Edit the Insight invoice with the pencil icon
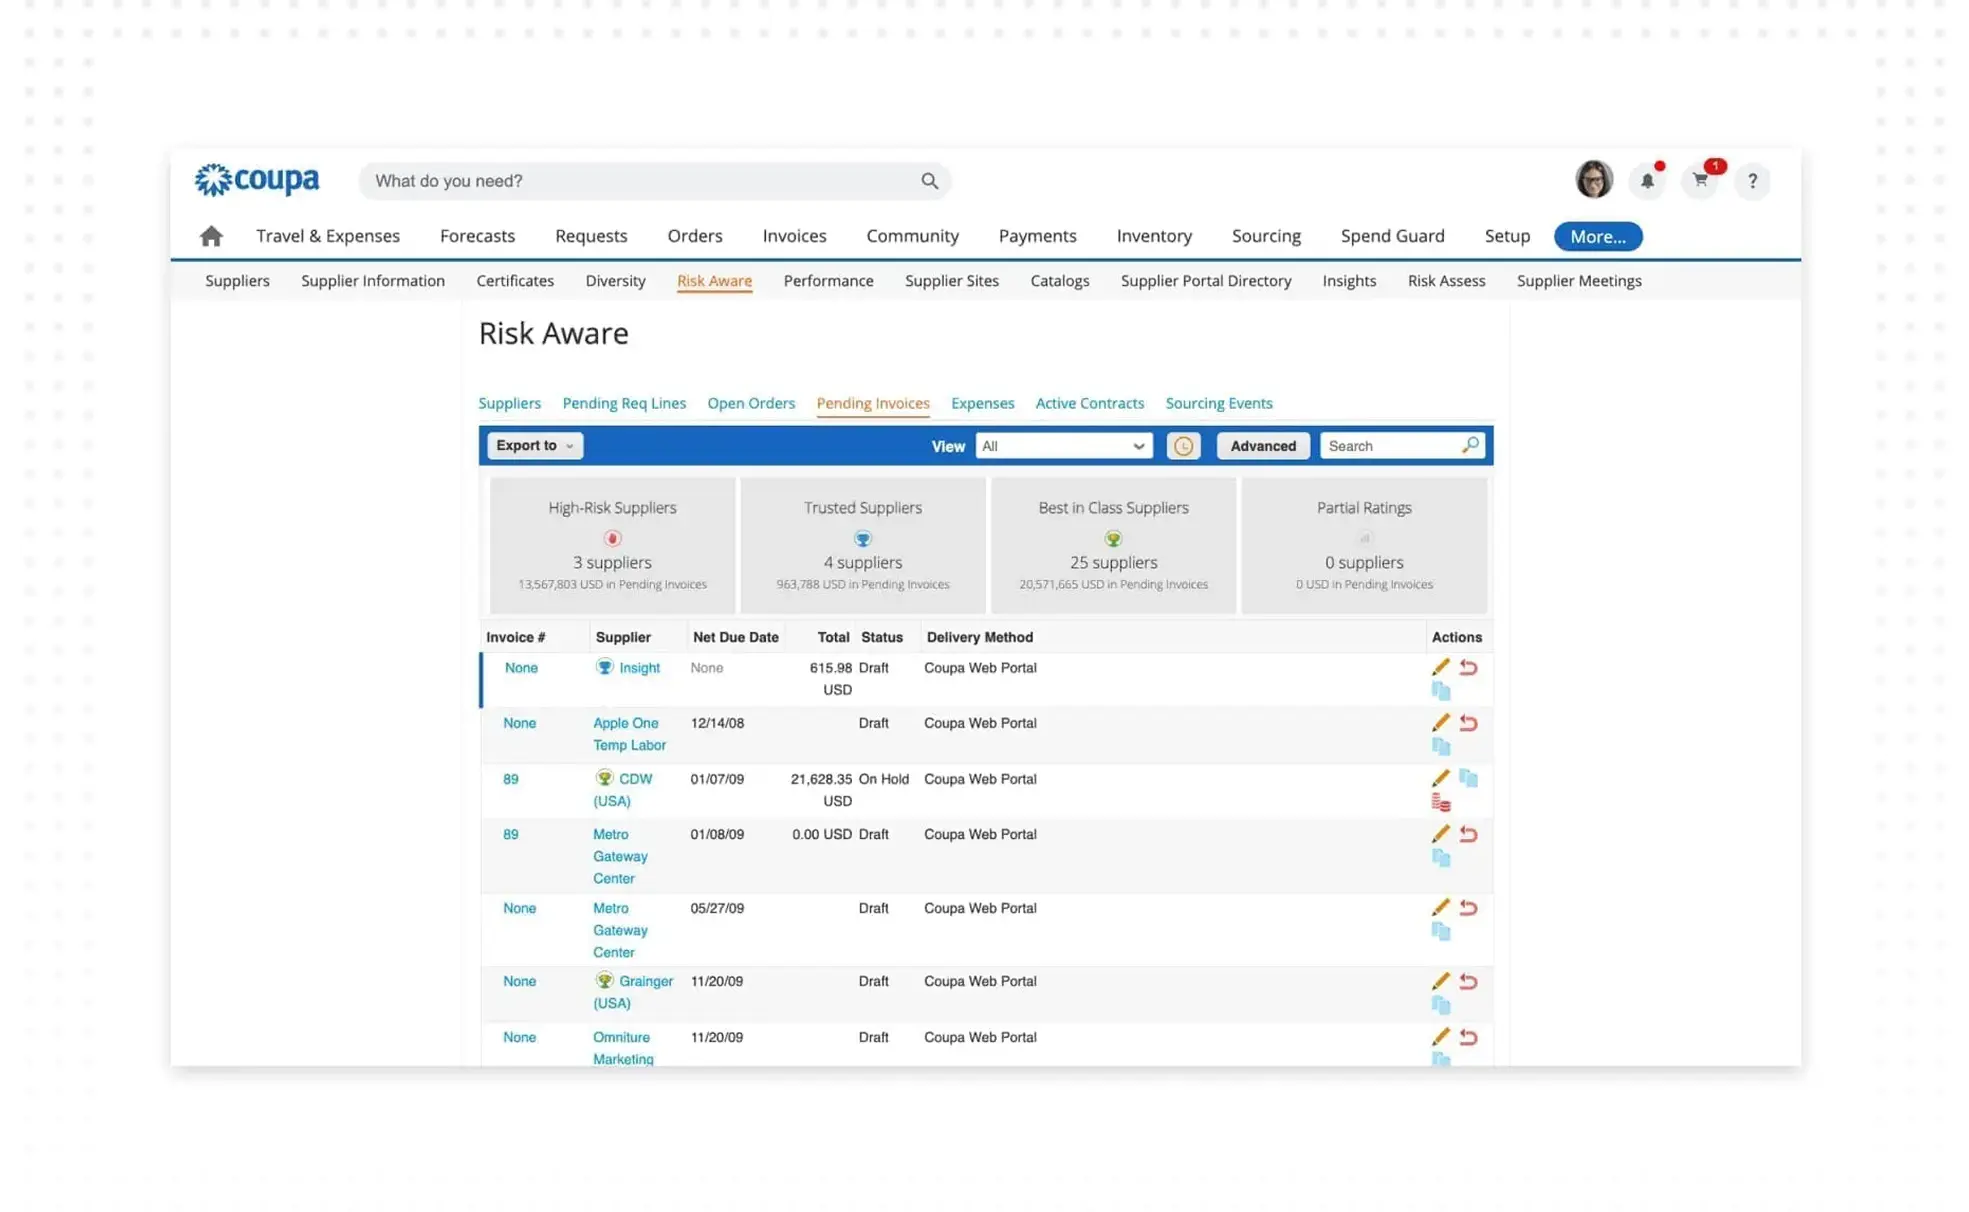This screenshot has height=1212, width=1969. click(x=1439, y=667)
